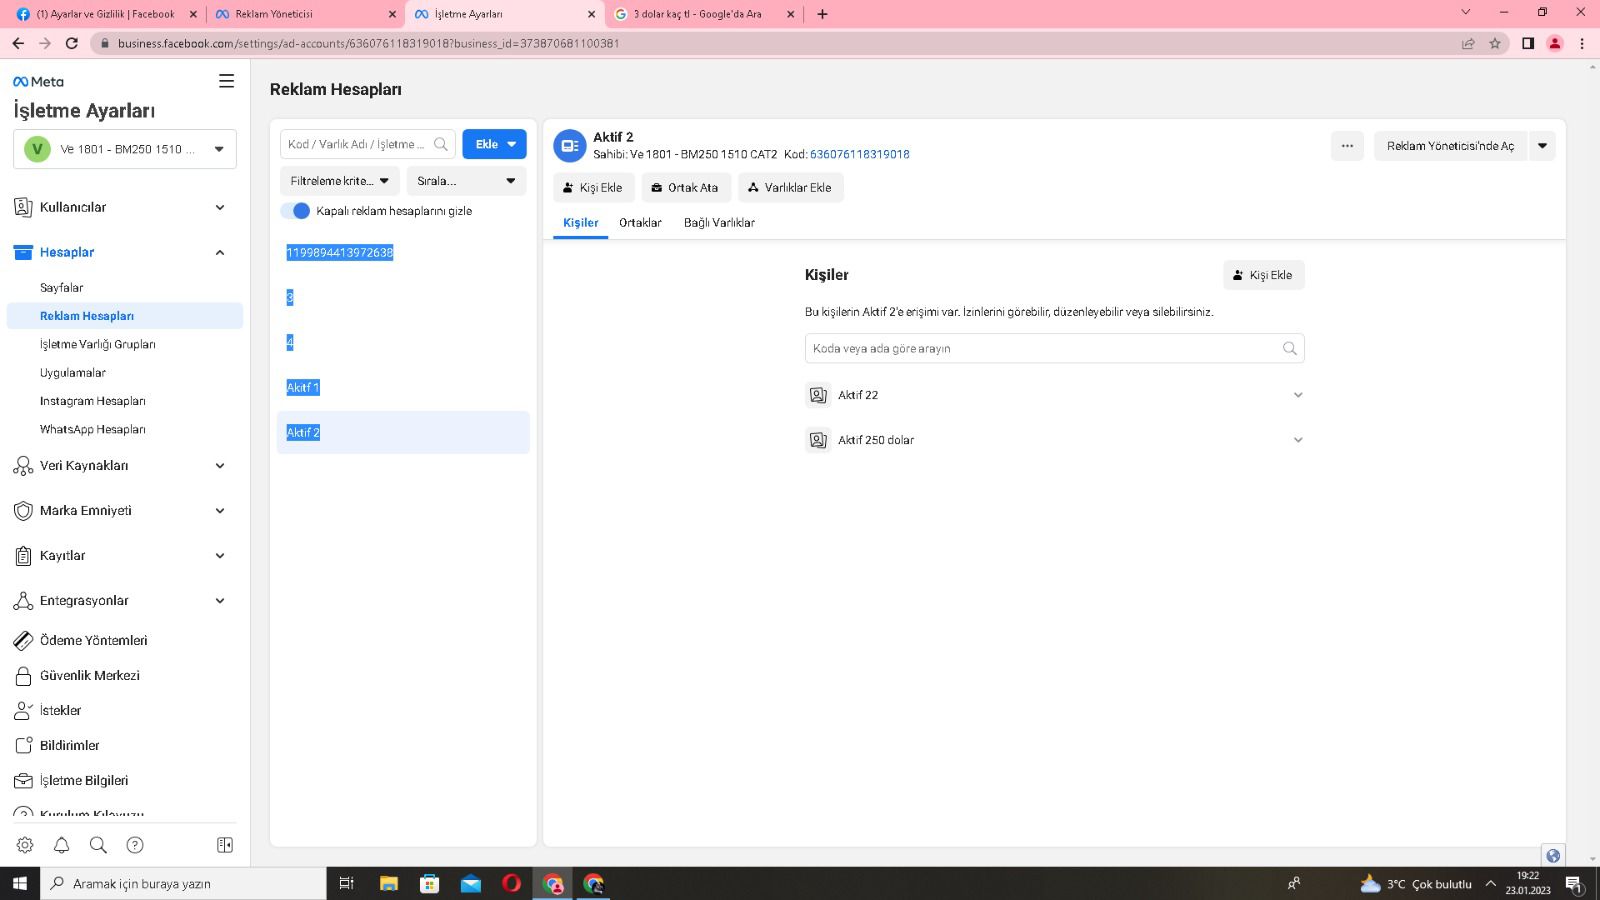Viewport: 1600px width, 900px height.
Task: Open the Sırala dropdown
Action: click(466, 181)
